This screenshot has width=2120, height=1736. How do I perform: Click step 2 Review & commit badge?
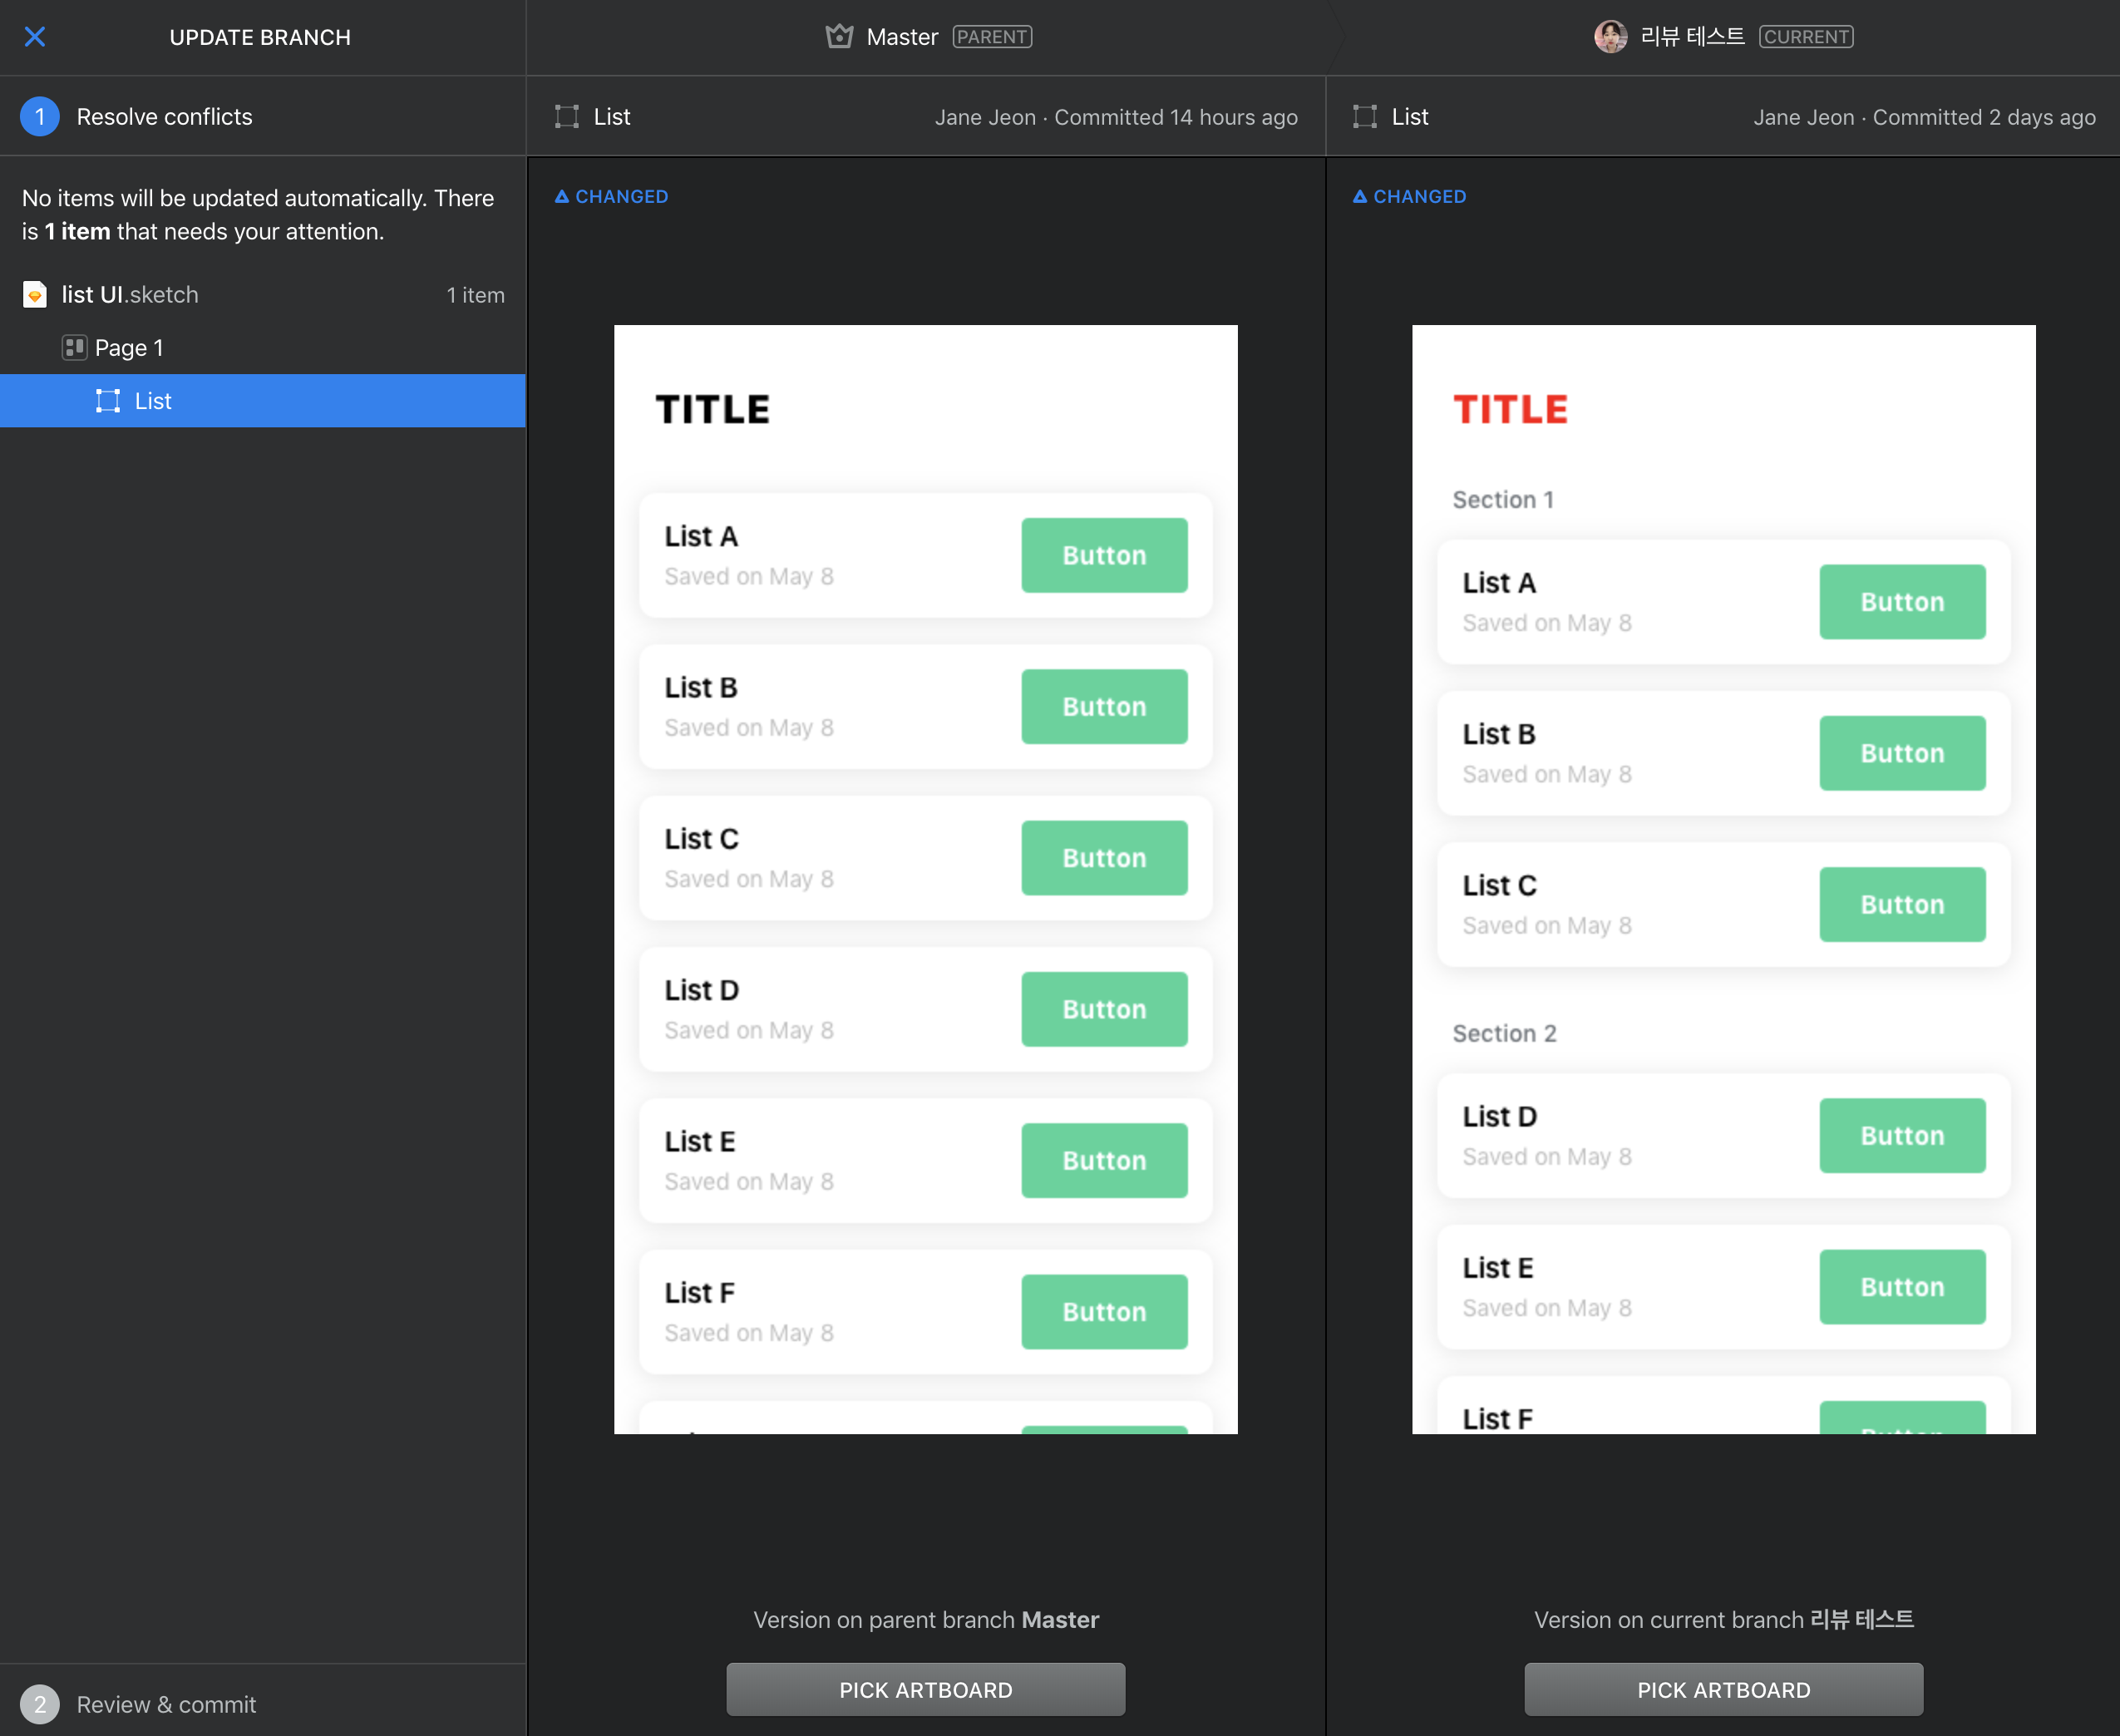tap(40, 1704)
